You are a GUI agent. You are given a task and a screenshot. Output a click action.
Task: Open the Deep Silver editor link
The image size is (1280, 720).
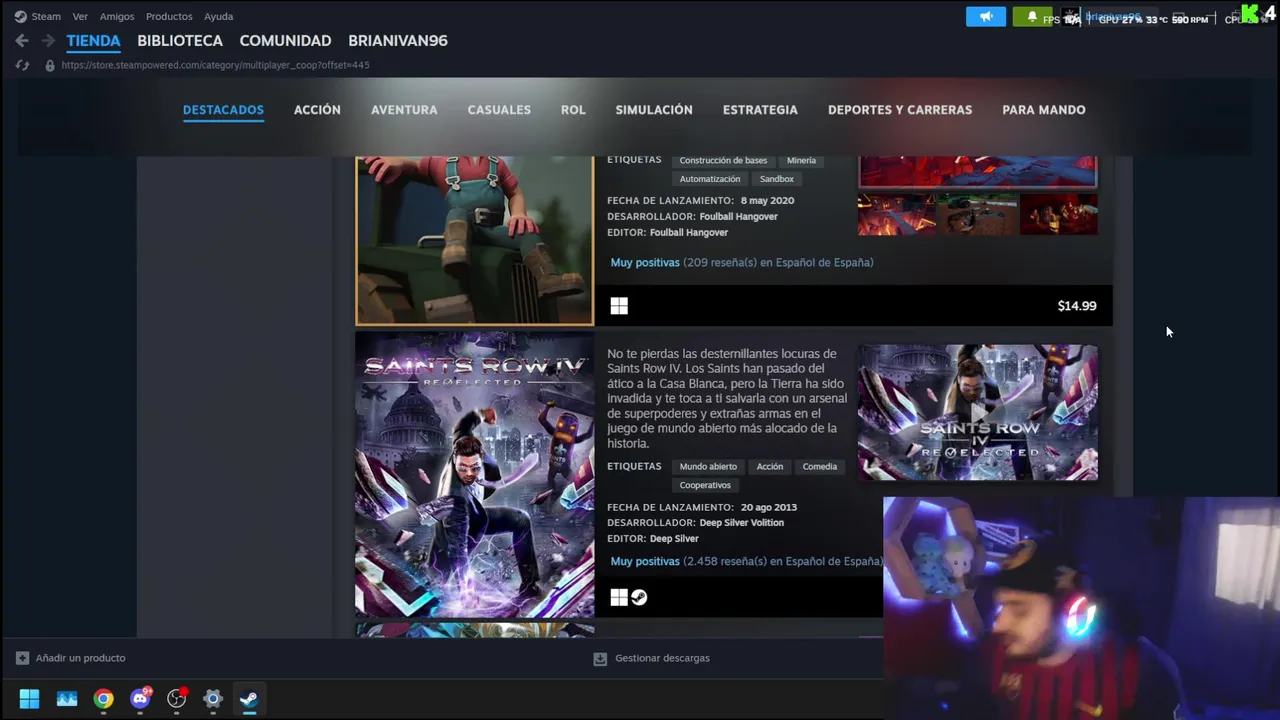(674, 539)
